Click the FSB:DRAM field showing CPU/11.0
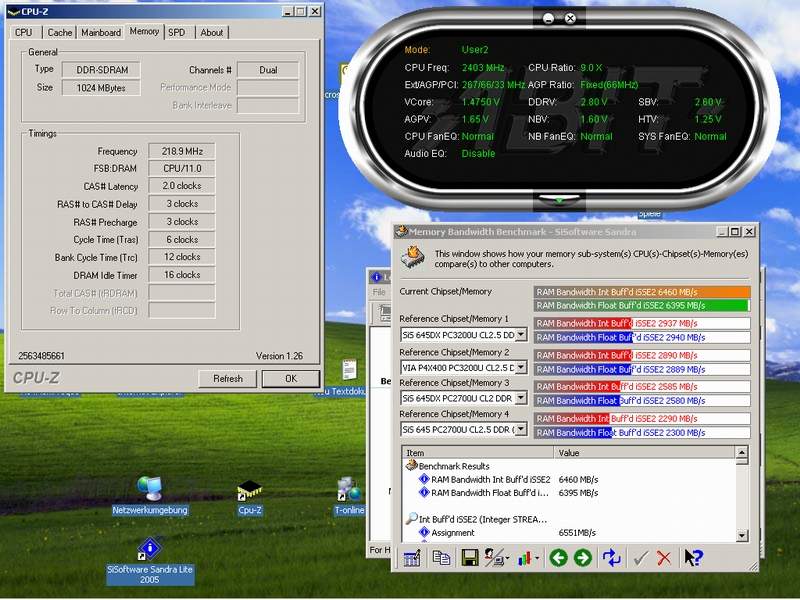The height and width of the screenshot is (600, 800). (x=182, y=168)
